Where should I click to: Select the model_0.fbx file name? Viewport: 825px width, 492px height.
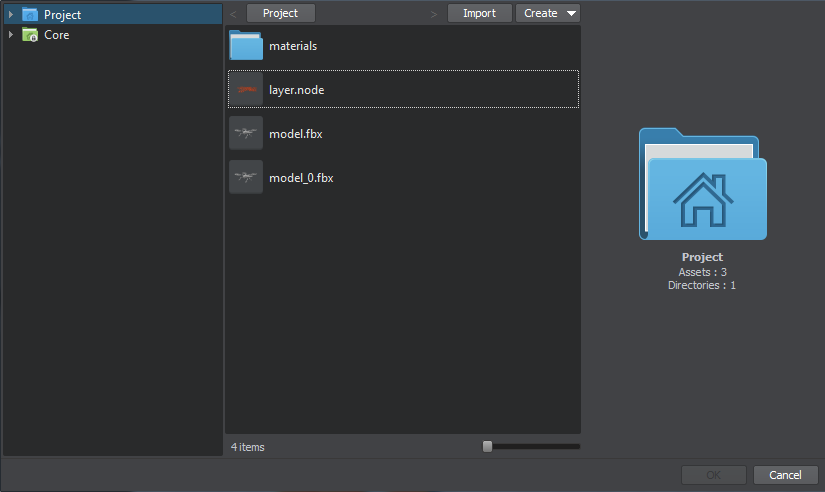tap(301, 178)
